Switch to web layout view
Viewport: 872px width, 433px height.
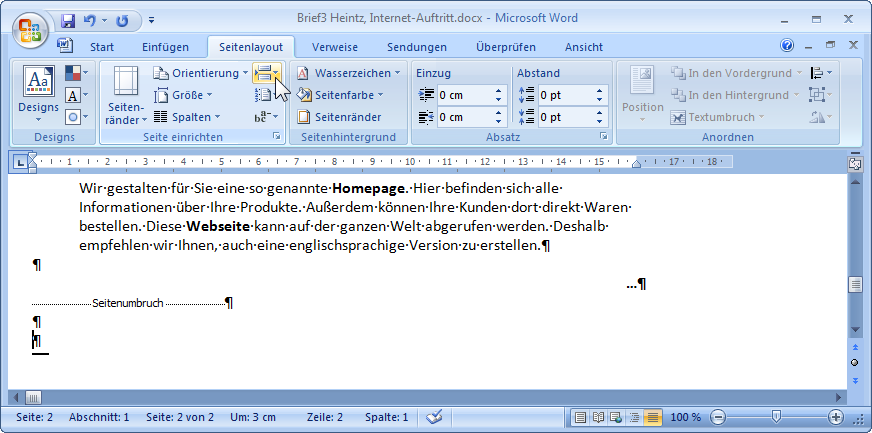click(x=616, y=417)
